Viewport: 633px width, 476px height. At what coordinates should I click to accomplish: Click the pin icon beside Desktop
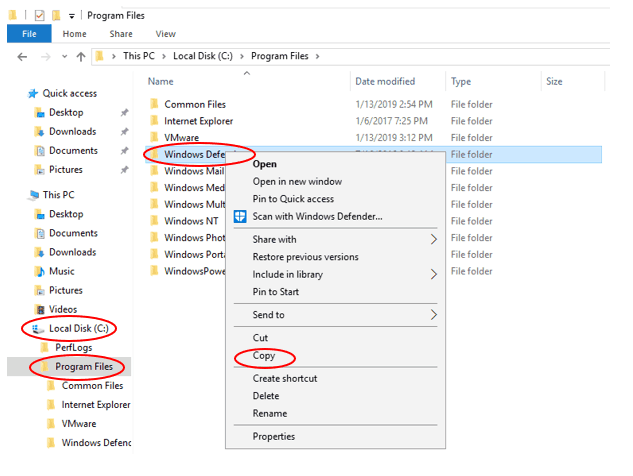coord(124,113)
